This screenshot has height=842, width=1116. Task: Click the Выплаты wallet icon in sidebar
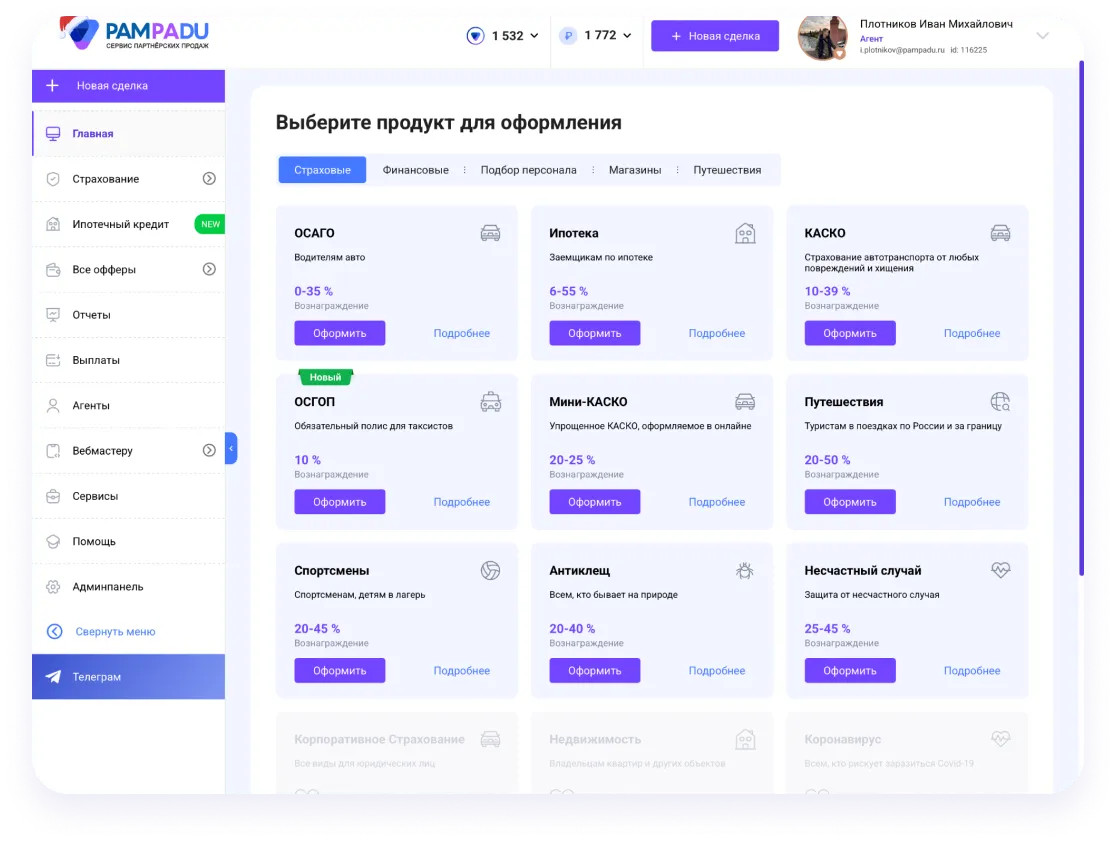click(53, 360)
